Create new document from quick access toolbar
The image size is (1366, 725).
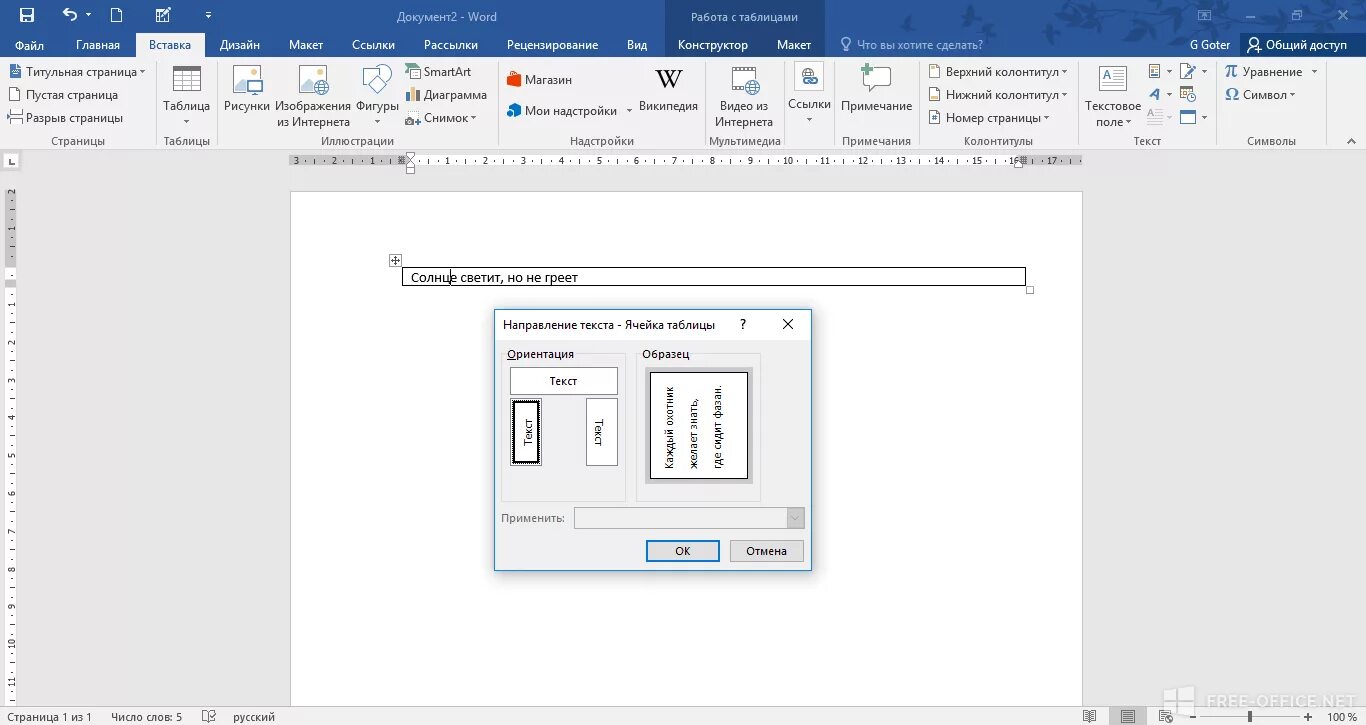click(117, 15)
